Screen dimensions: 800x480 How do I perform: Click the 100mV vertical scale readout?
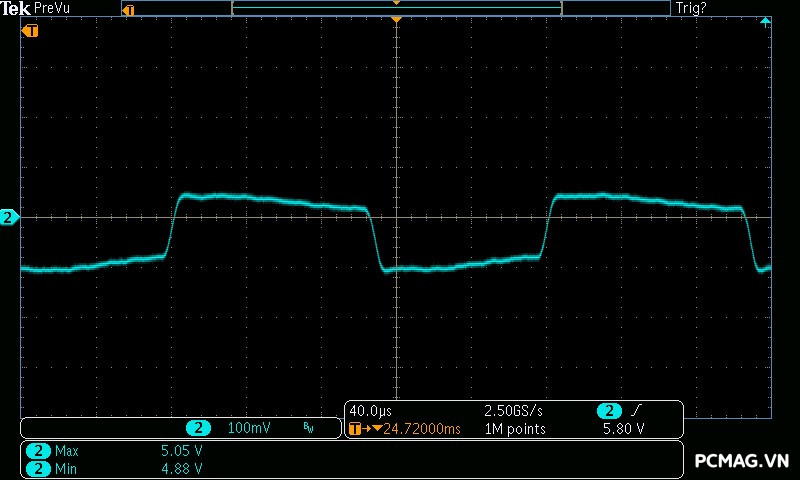249,428
